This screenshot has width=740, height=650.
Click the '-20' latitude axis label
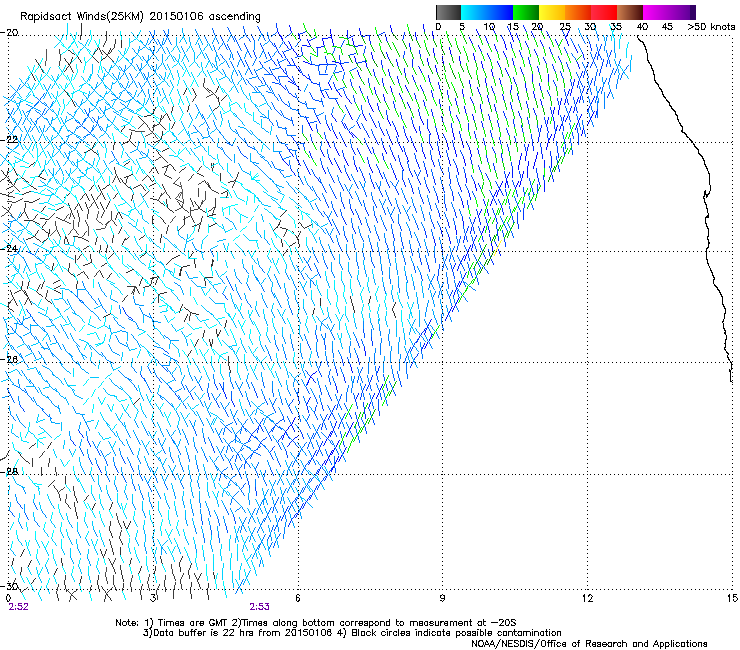(9, 33)
